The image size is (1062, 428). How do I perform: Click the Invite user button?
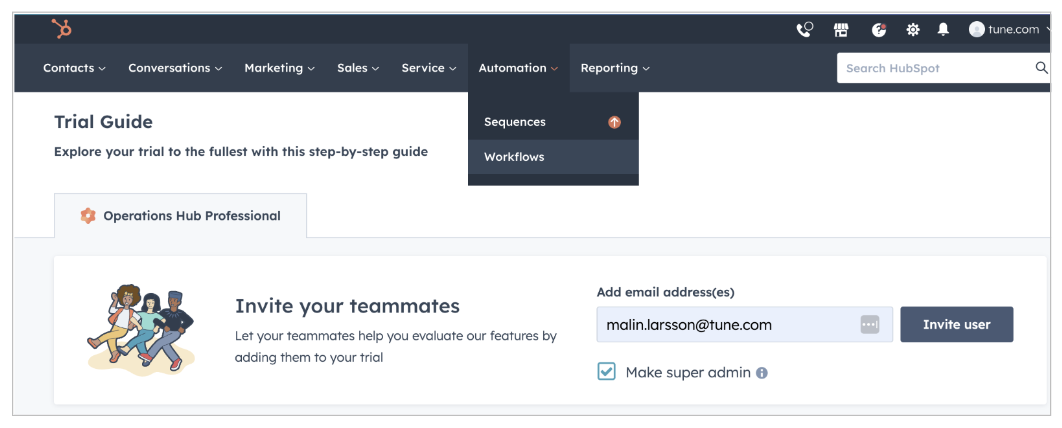[956, 324]
